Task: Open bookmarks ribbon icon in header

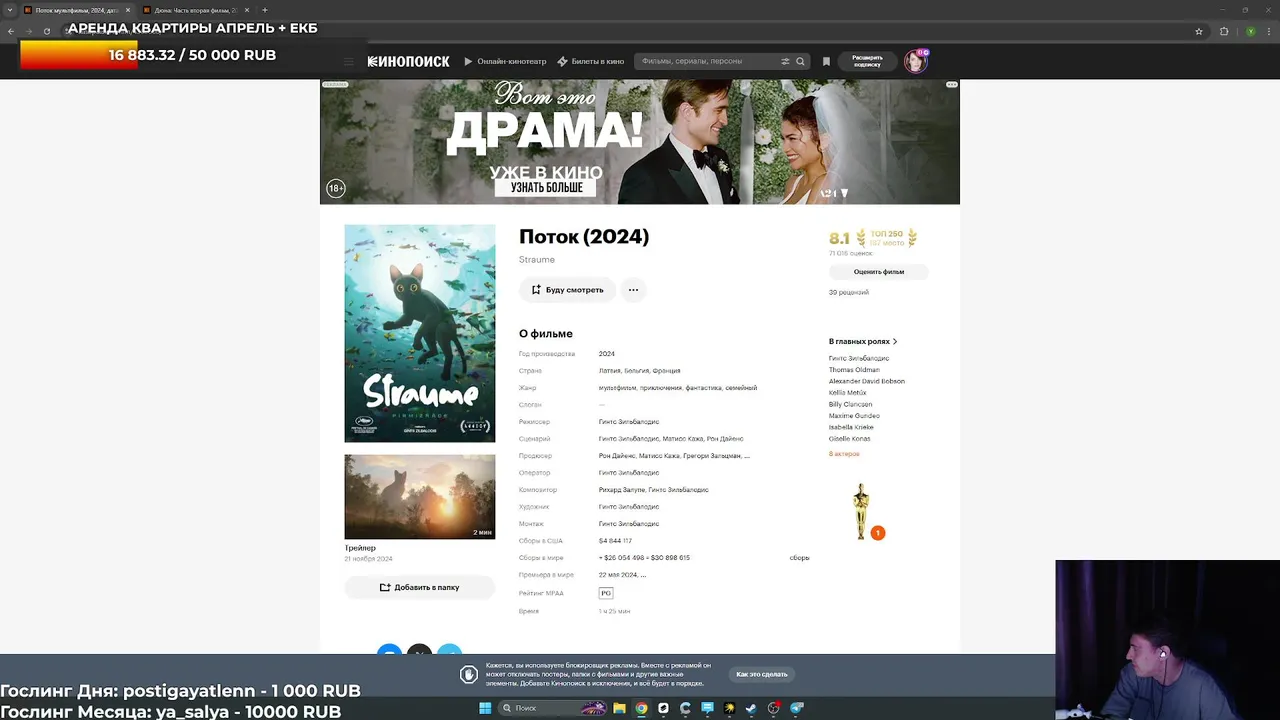Action: (826, 62)
